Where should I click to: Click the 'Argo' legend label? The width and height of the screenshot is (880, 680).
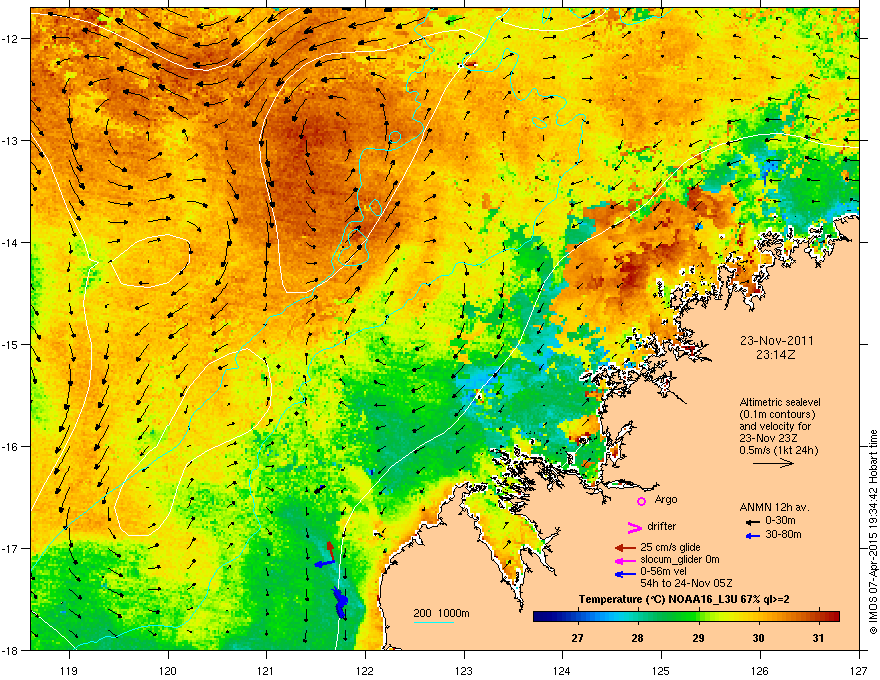(666, 499)
